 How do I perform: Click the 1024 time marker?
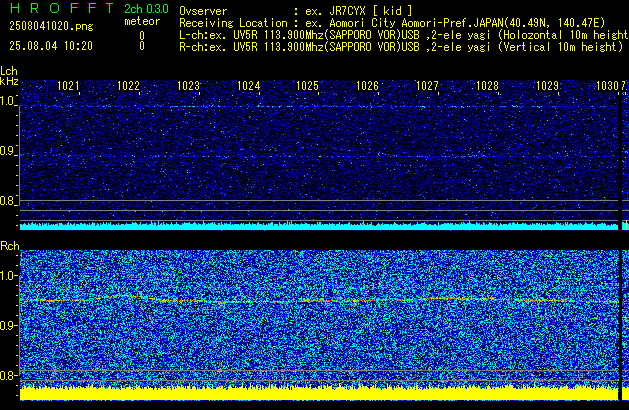click(248, 86)
